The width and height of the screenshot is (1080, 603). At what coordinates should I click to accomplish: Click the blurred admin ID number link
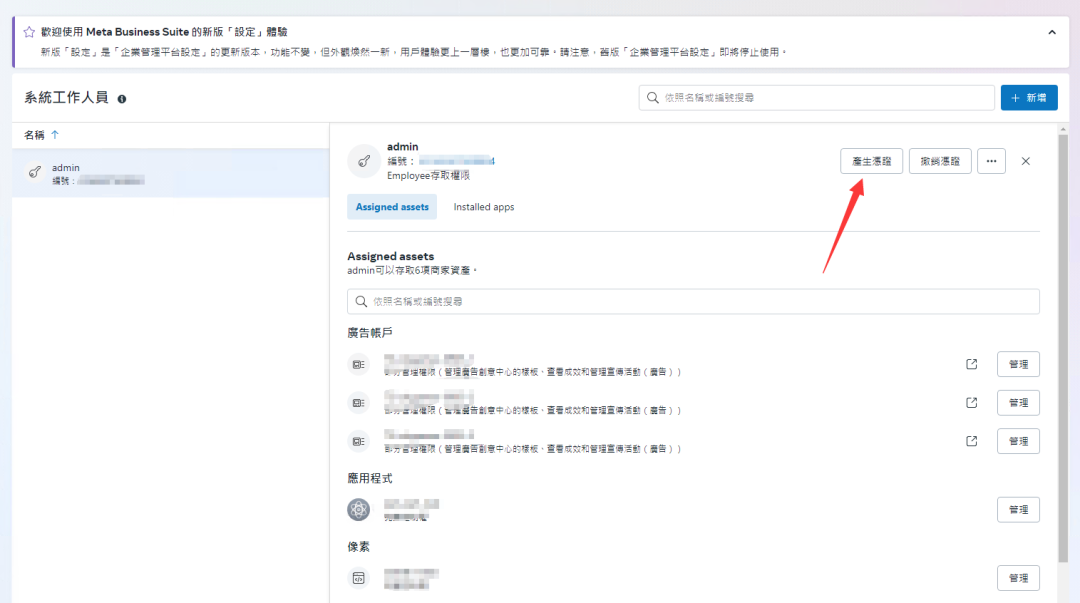456,161
